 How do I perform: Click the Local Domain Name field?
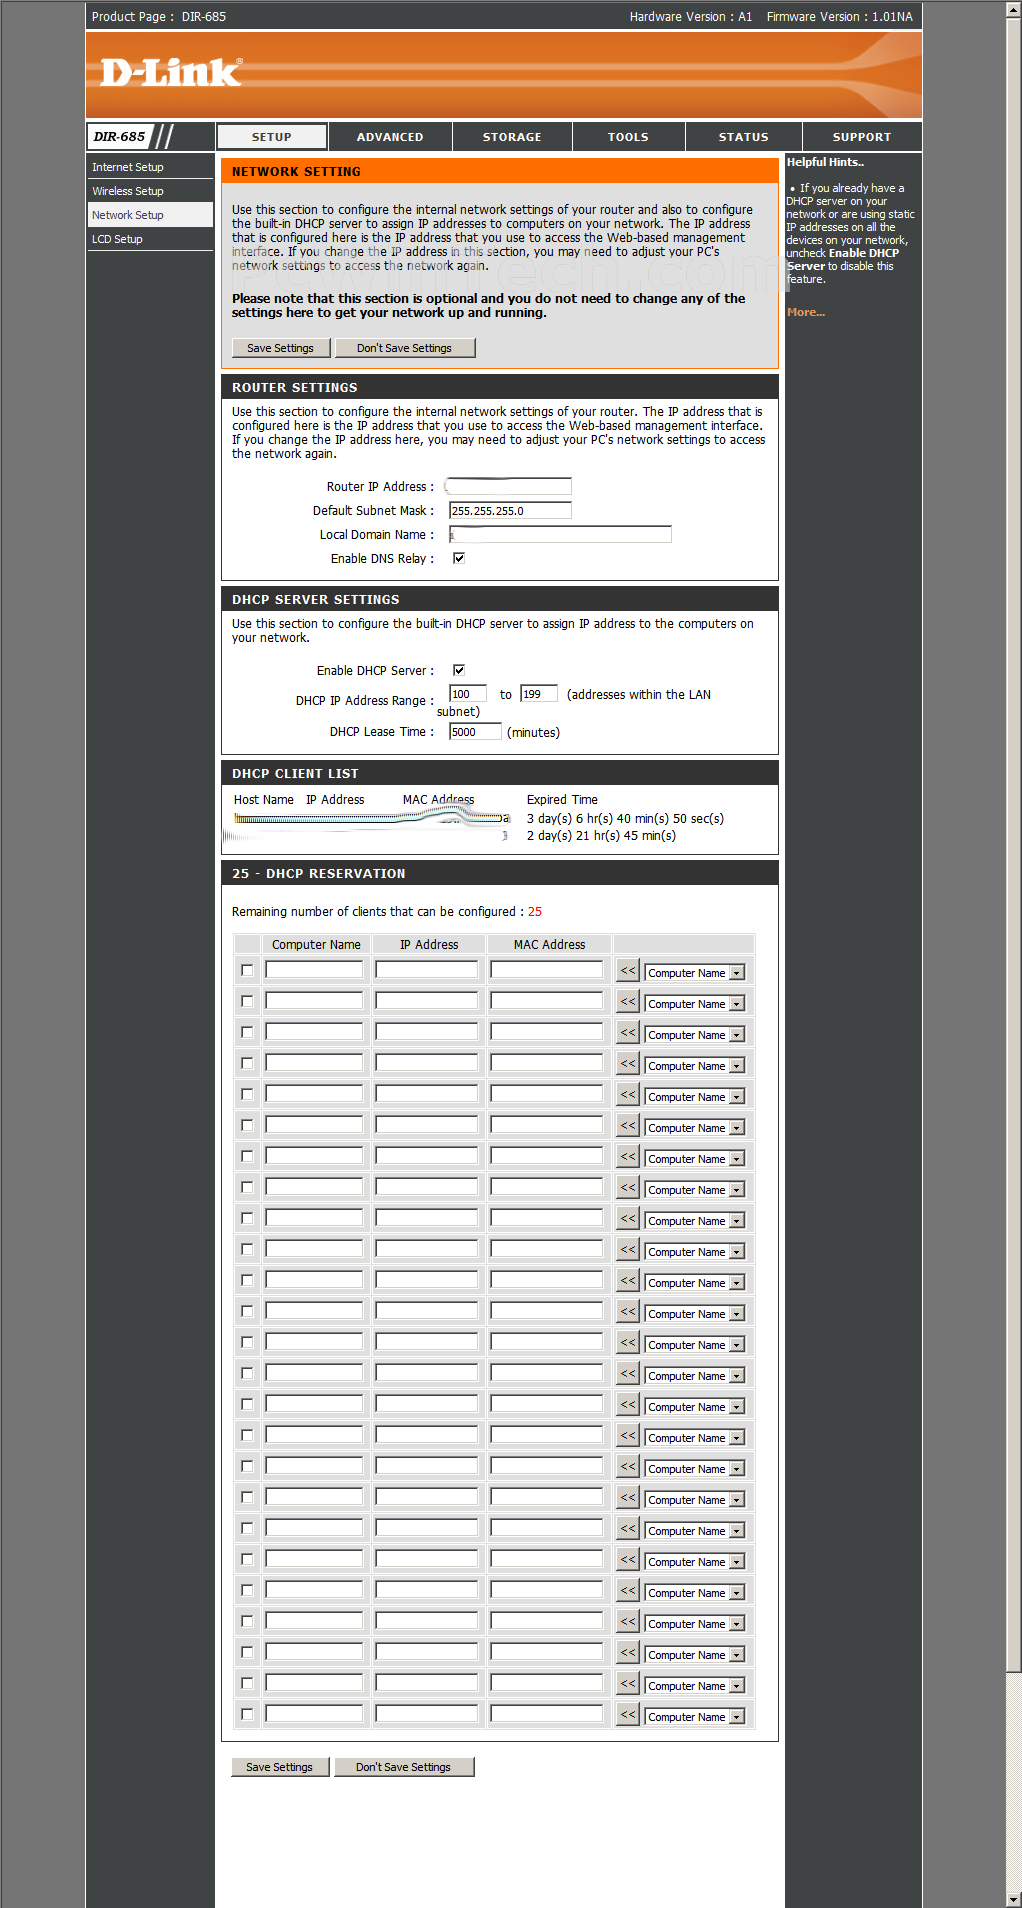560,534
